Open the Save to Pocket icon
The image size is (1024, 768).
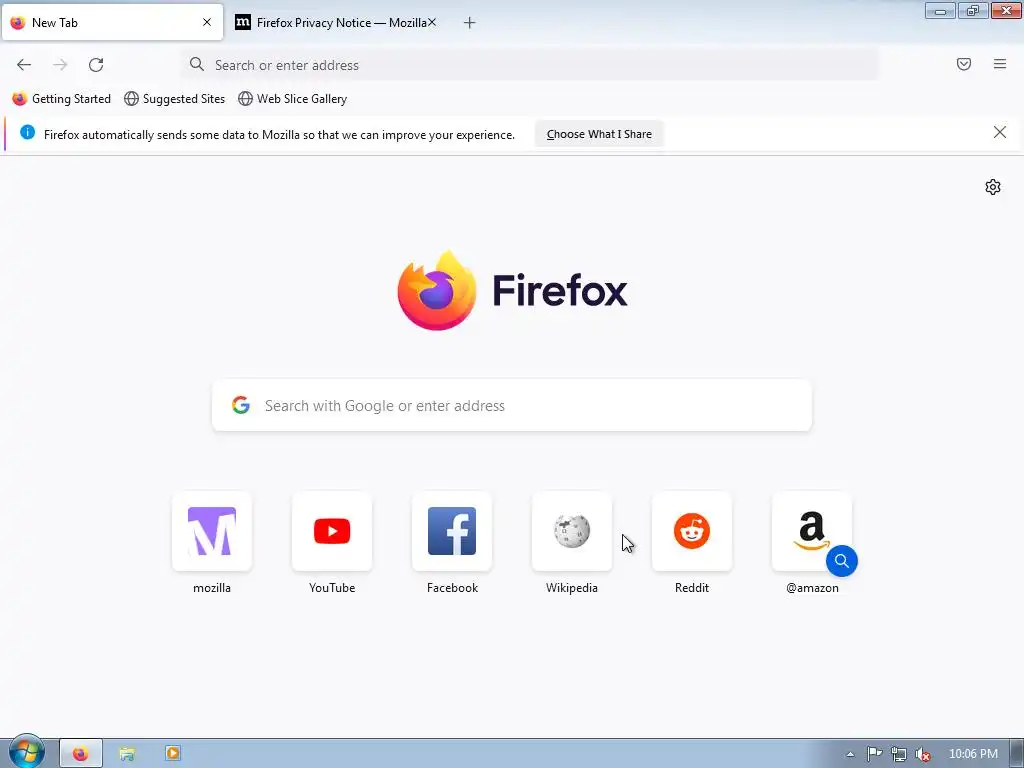(964, 64)
